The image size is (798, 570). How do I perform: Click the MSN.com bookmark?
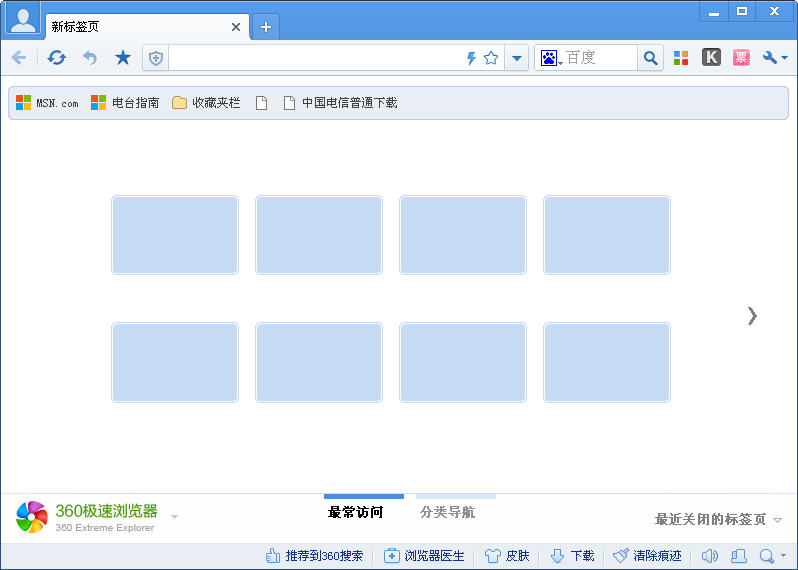pos(47,102)
